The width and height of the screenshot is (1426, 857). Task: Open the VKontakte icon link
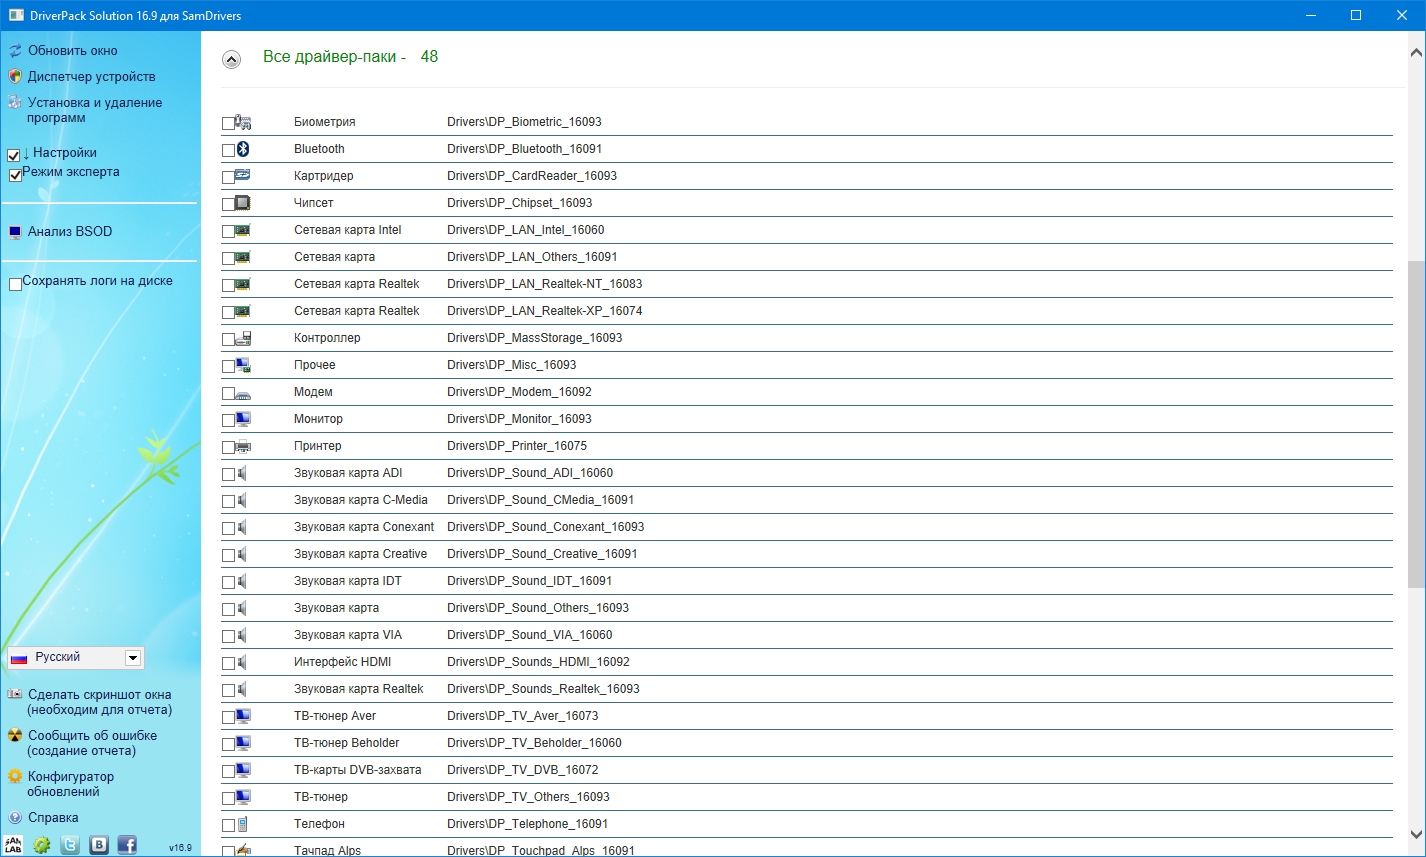[99, 845]
